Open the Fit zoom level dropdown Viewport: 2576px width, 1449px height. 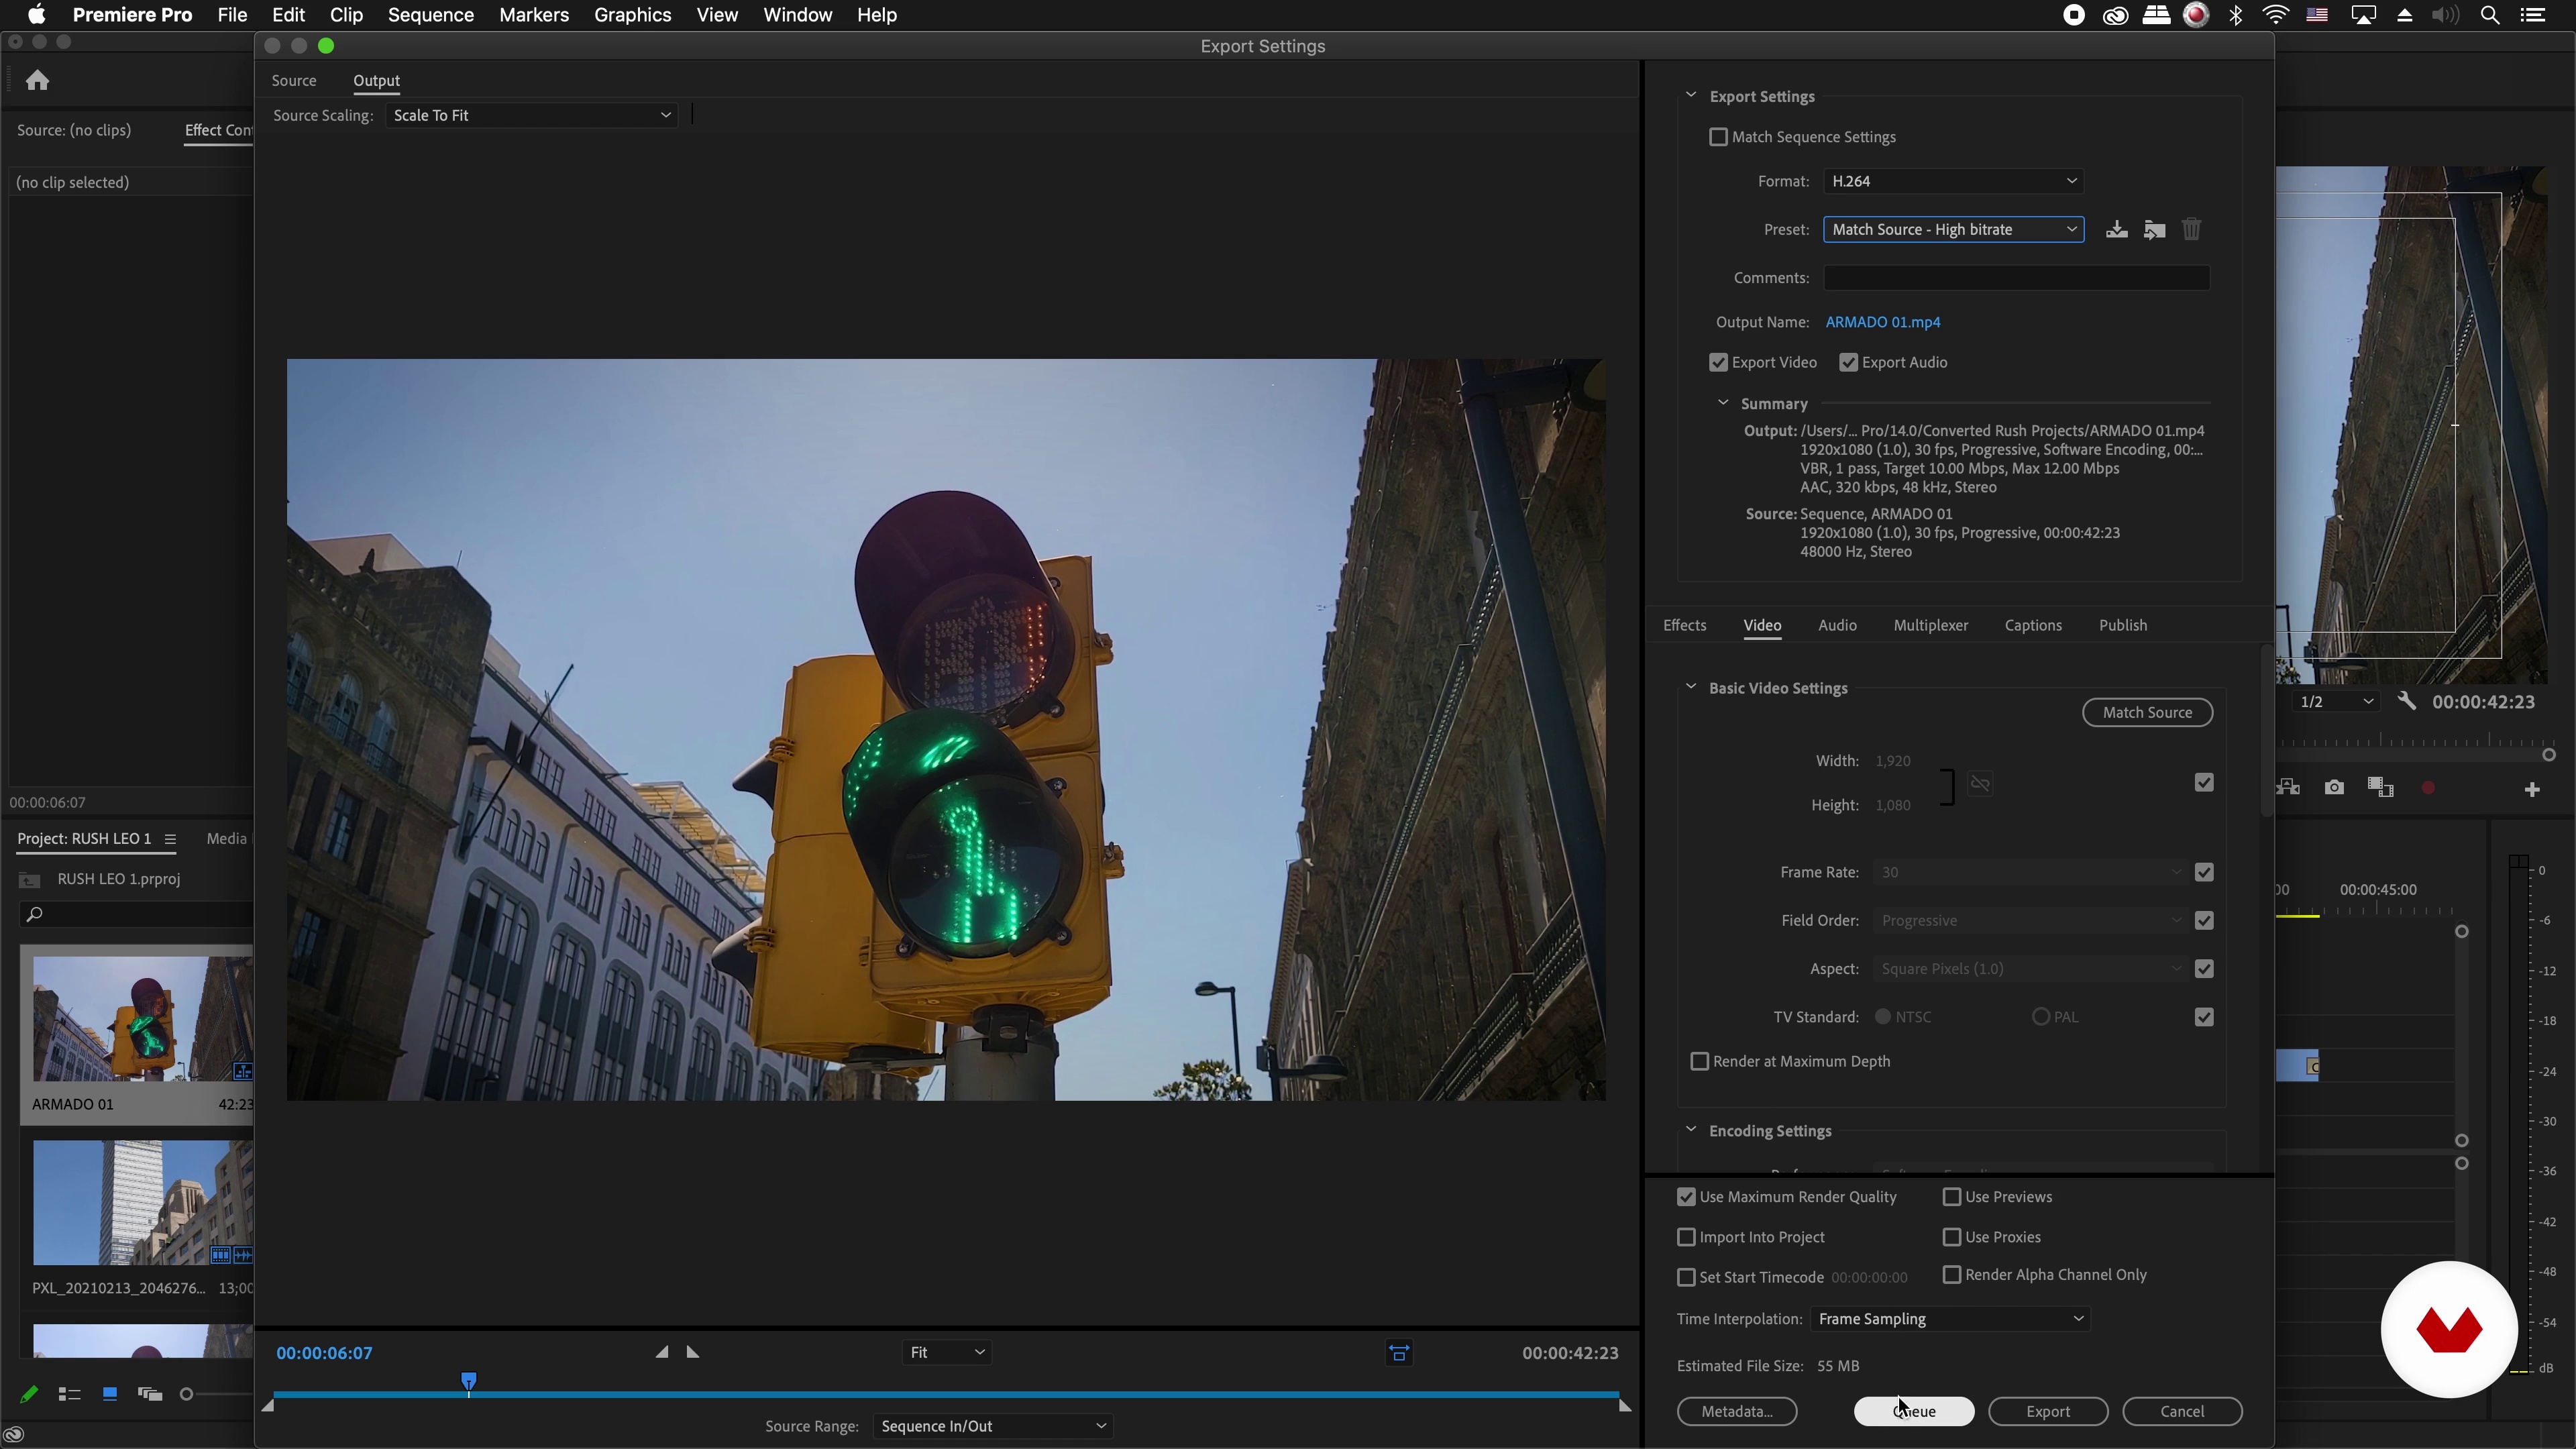click(946, 1352)
